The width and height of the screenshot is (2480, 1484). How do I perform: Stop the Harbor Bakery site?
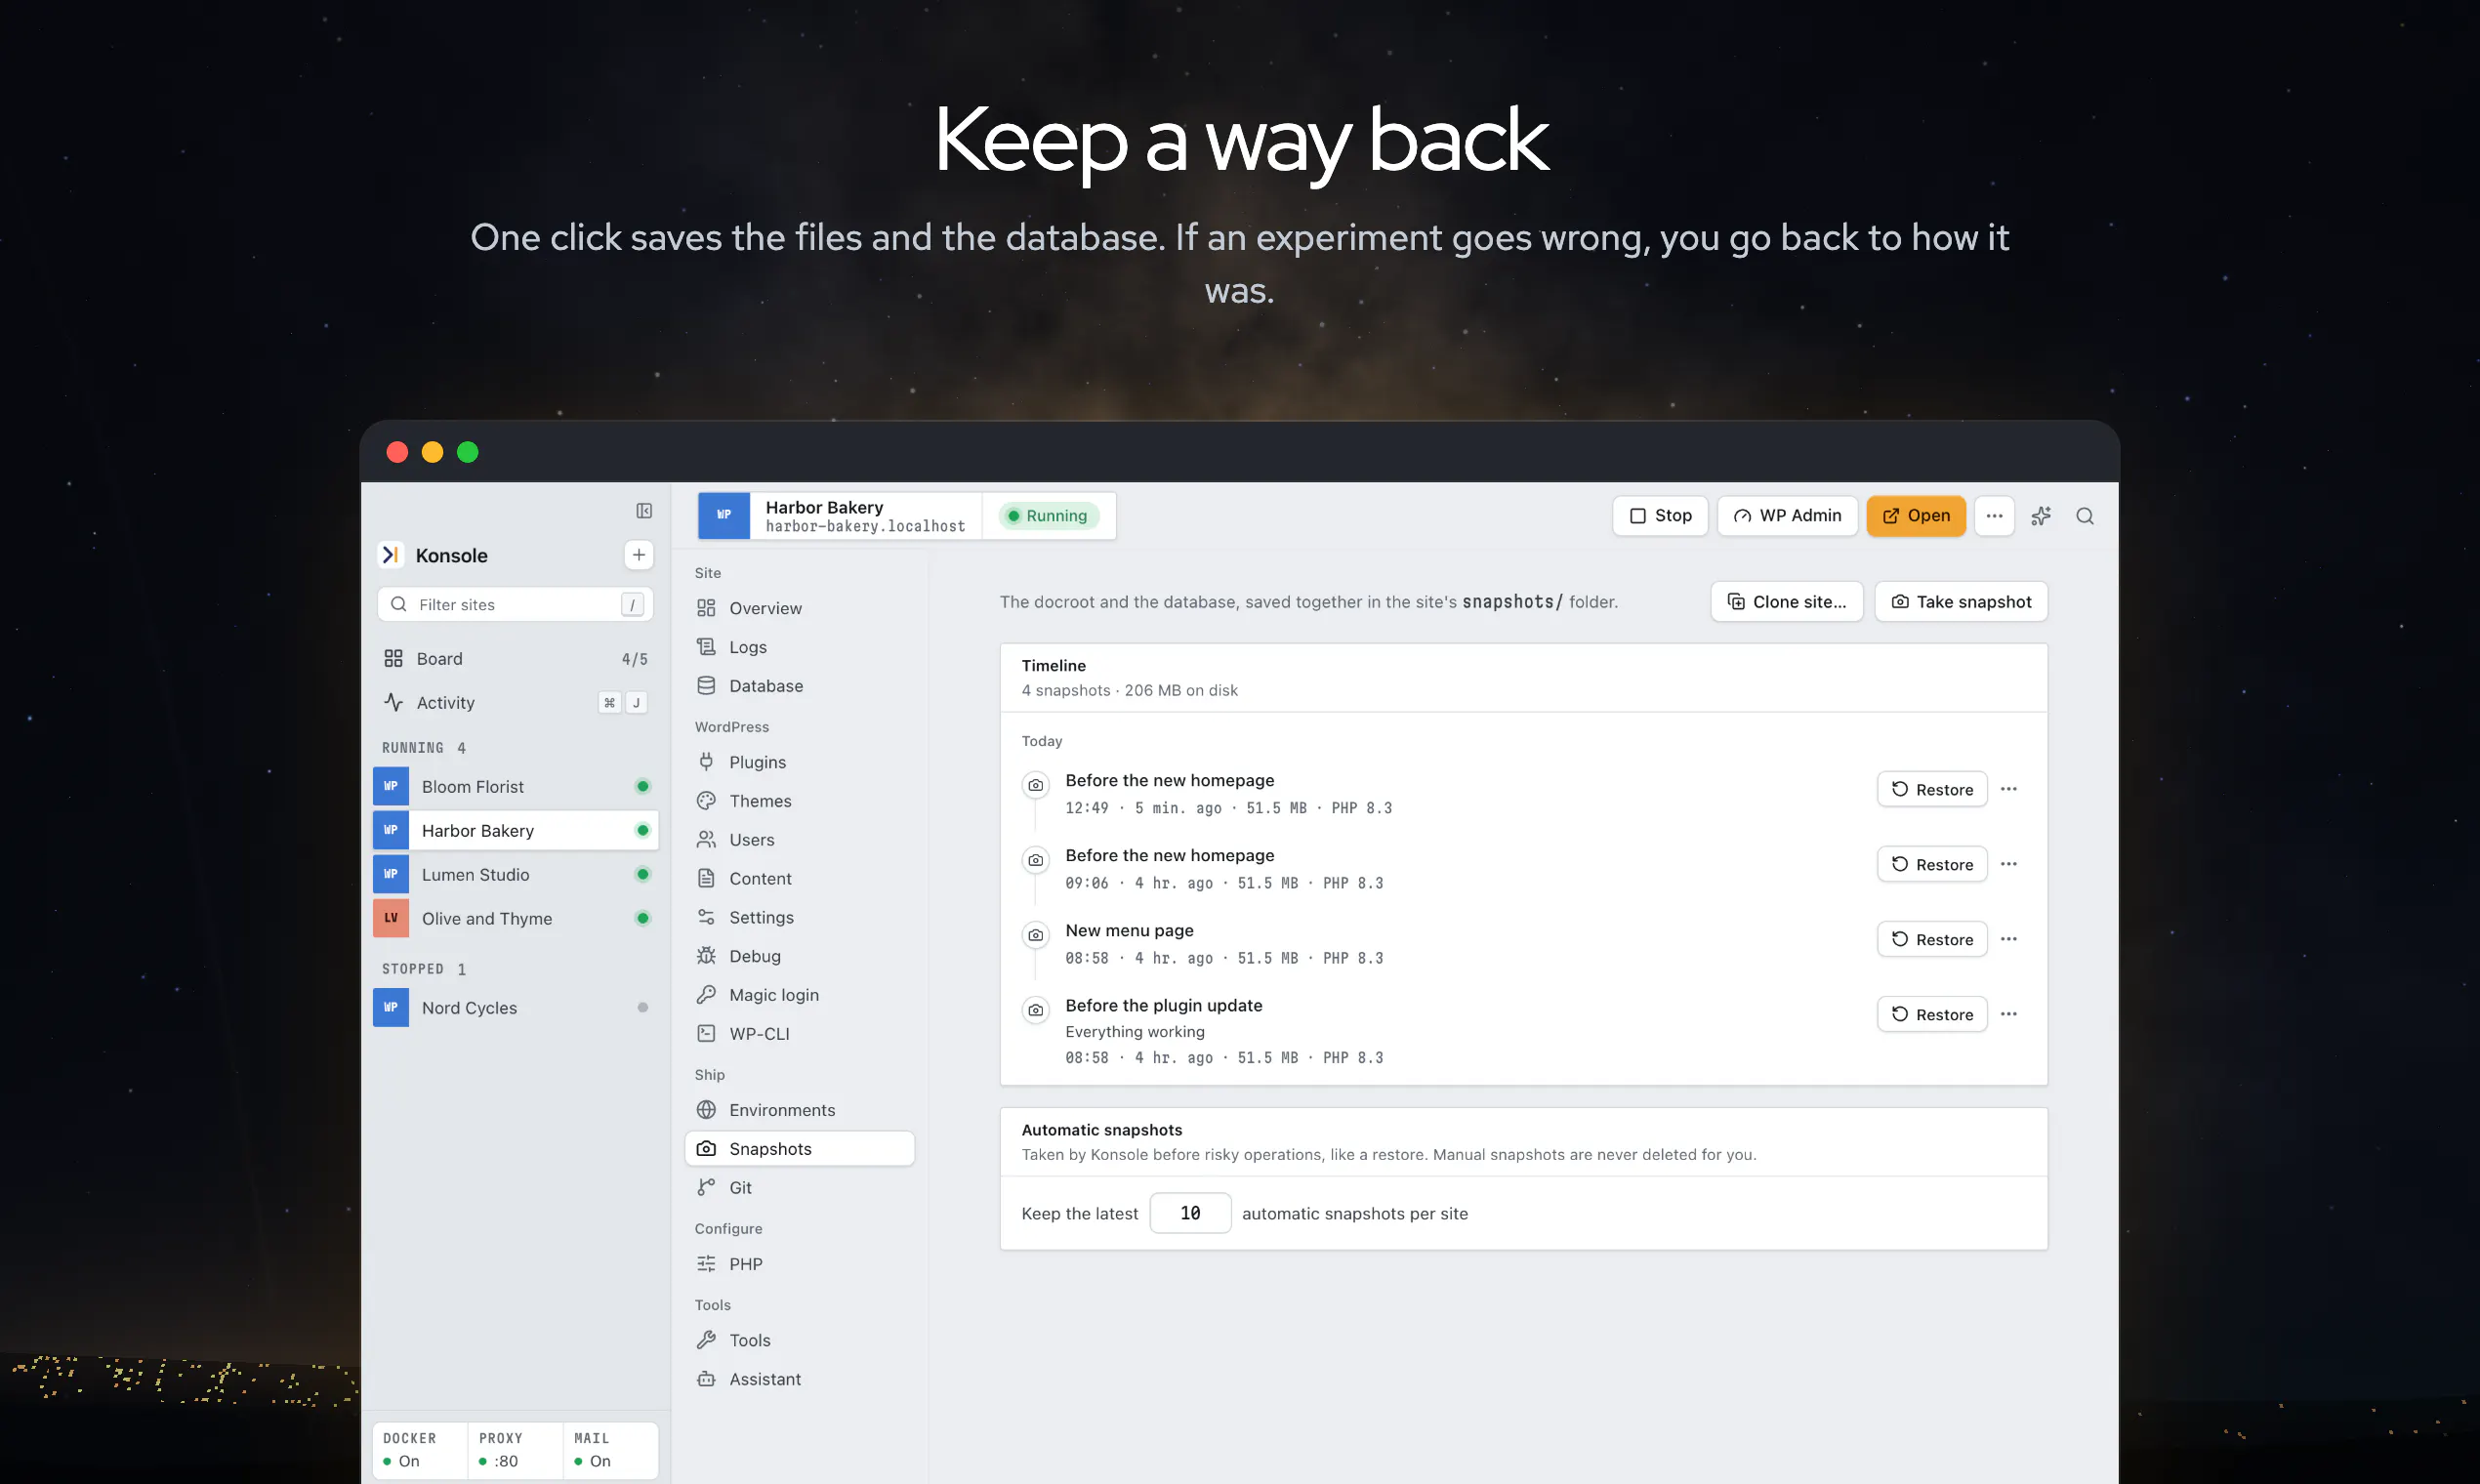click(1660, 516)
